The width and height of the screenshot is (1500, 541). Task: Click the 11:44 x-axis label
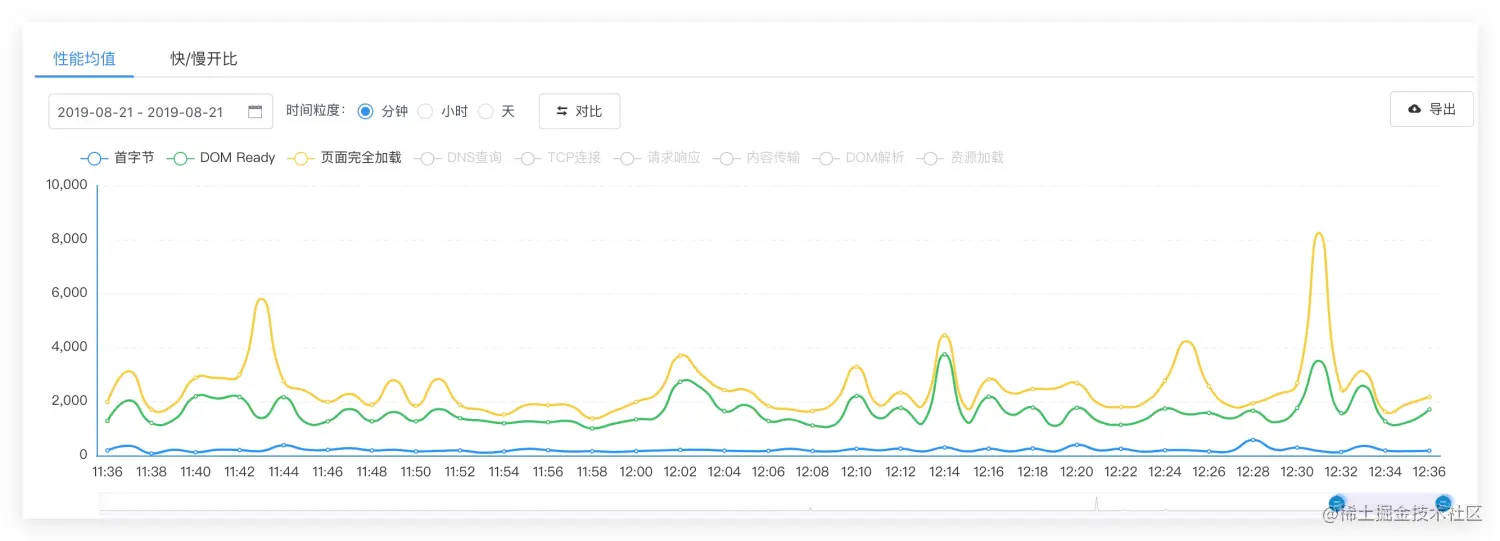pyautogui.click(x=284, y=472)
